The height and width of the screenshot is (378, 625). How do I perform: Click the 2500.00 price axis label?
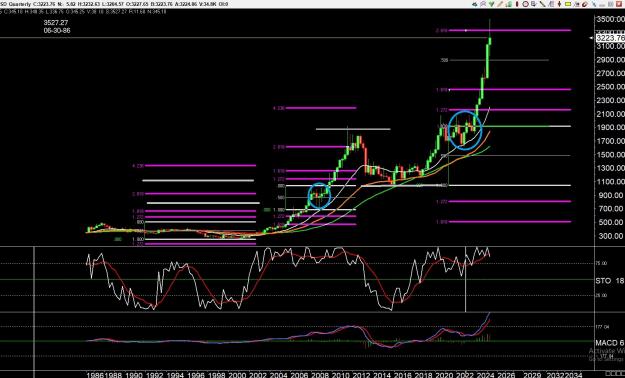610,87
